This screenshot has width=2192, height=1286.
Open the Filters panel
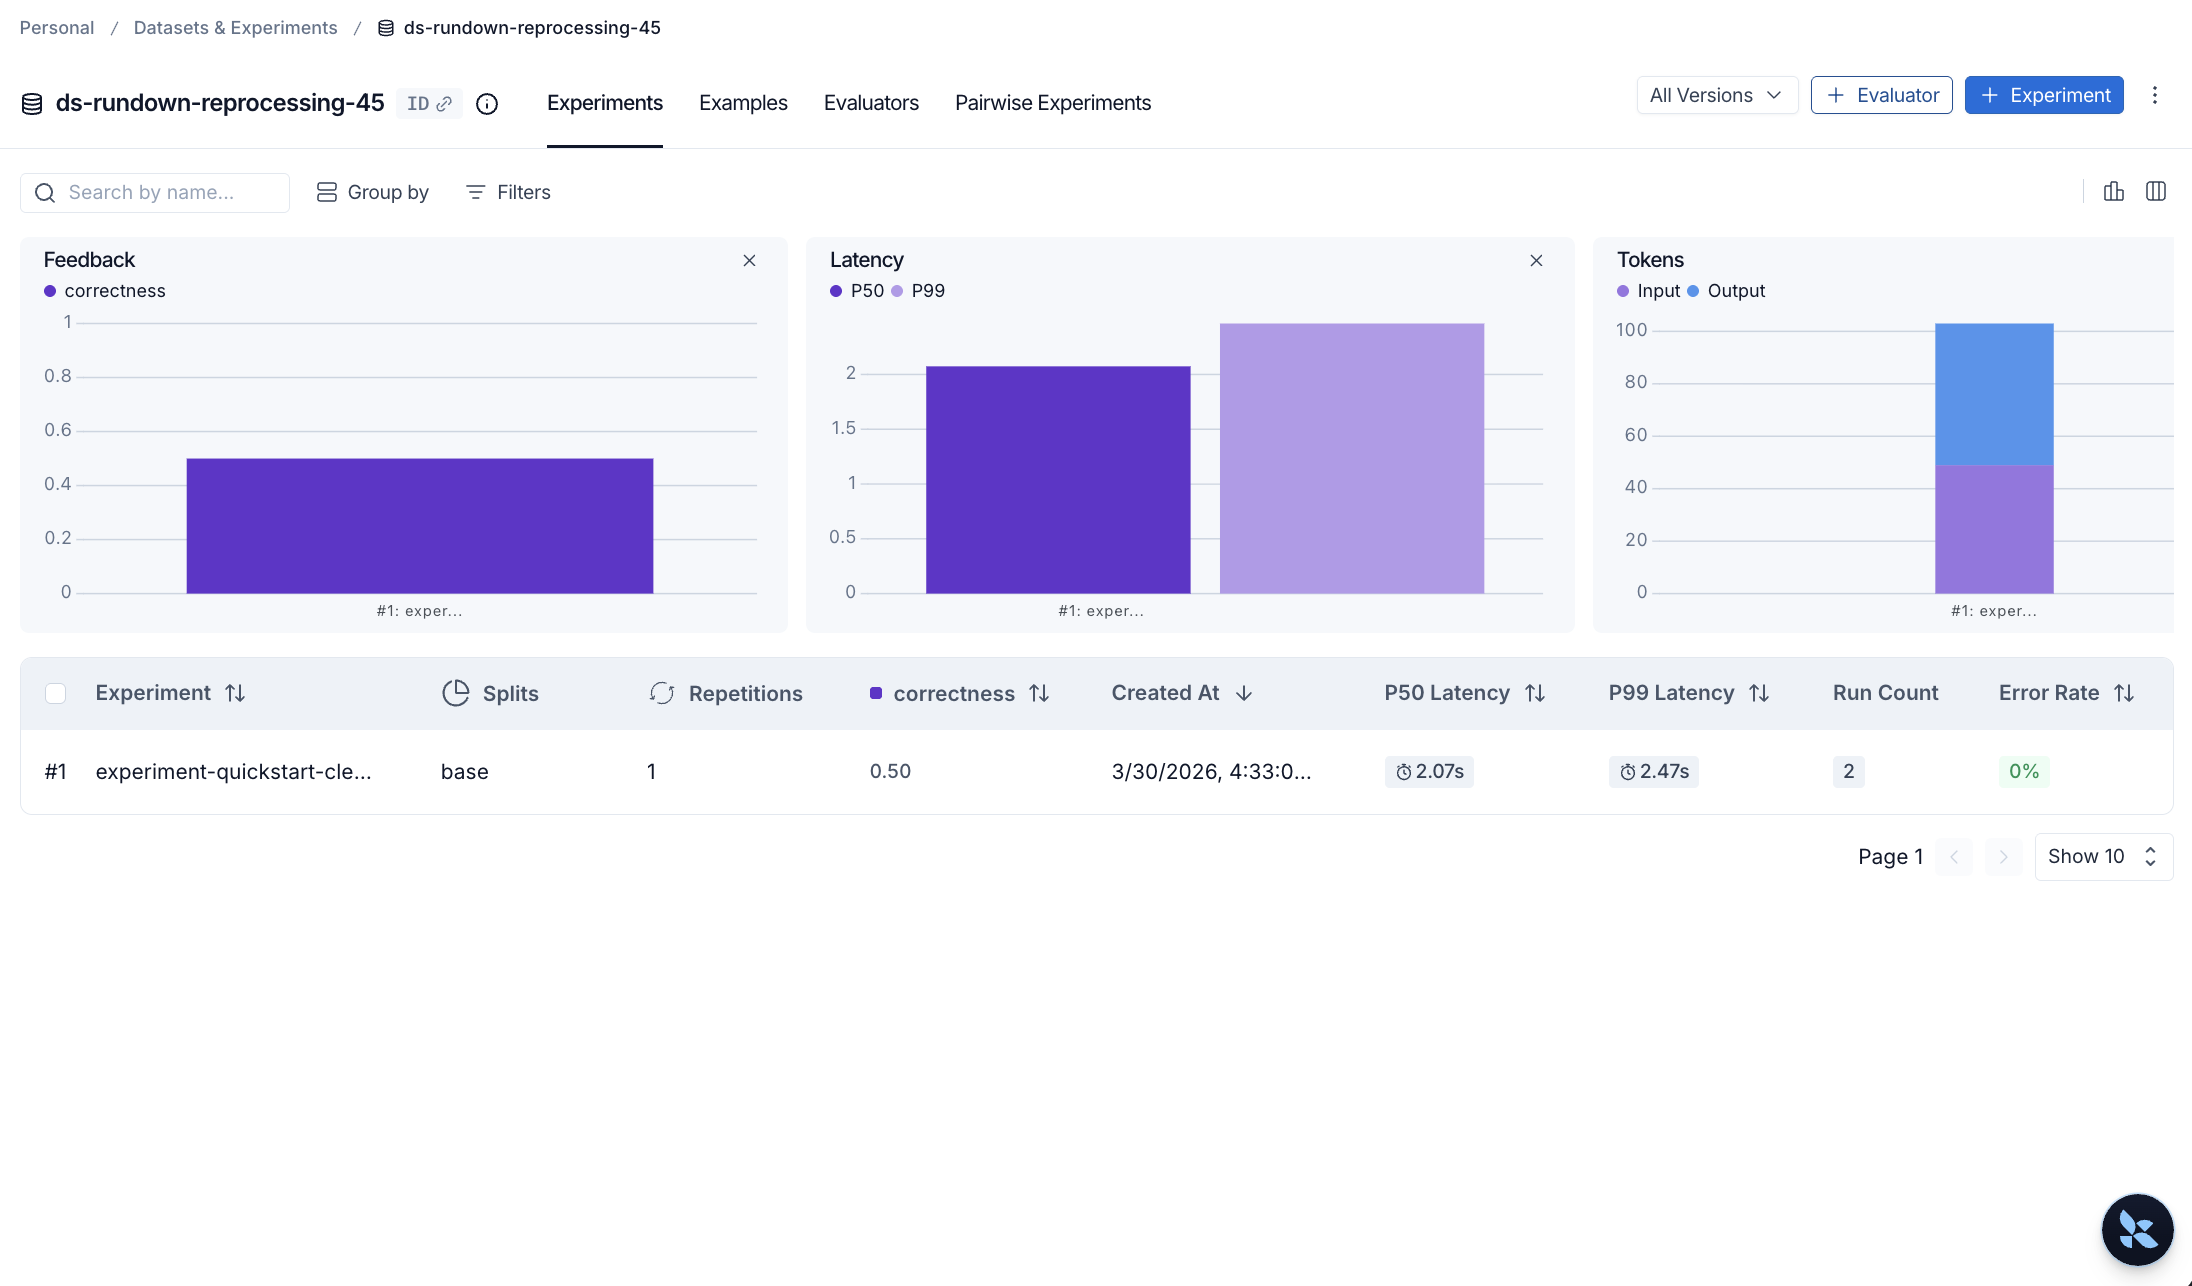coord(508,192)
